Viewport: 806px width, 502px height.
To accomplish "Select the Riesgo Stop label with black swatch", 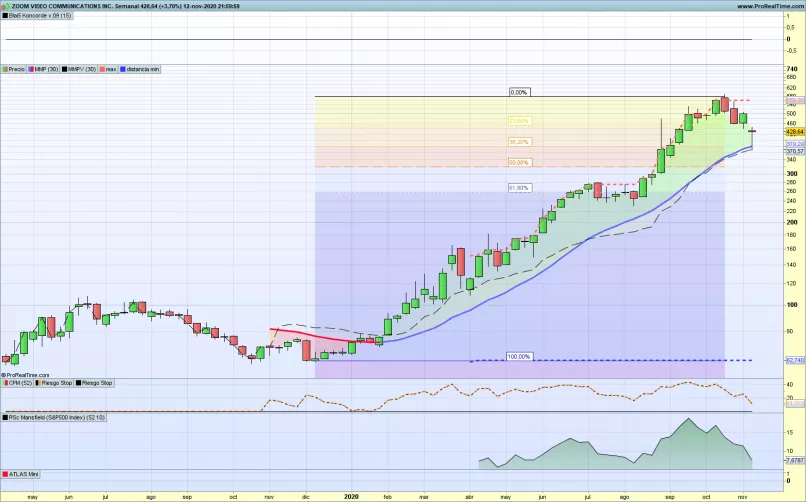I will 94,383.
